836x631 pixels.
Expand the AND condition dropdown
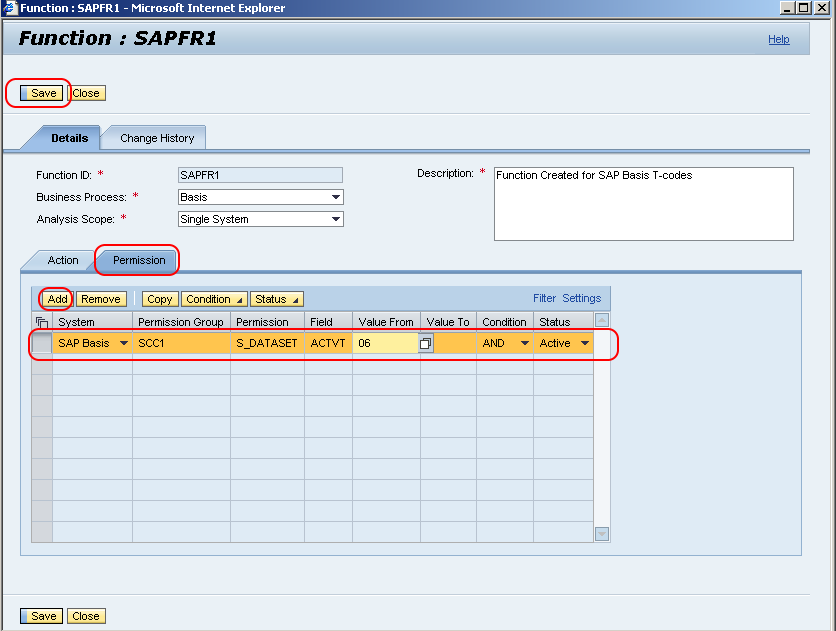[x=525, y=343]
